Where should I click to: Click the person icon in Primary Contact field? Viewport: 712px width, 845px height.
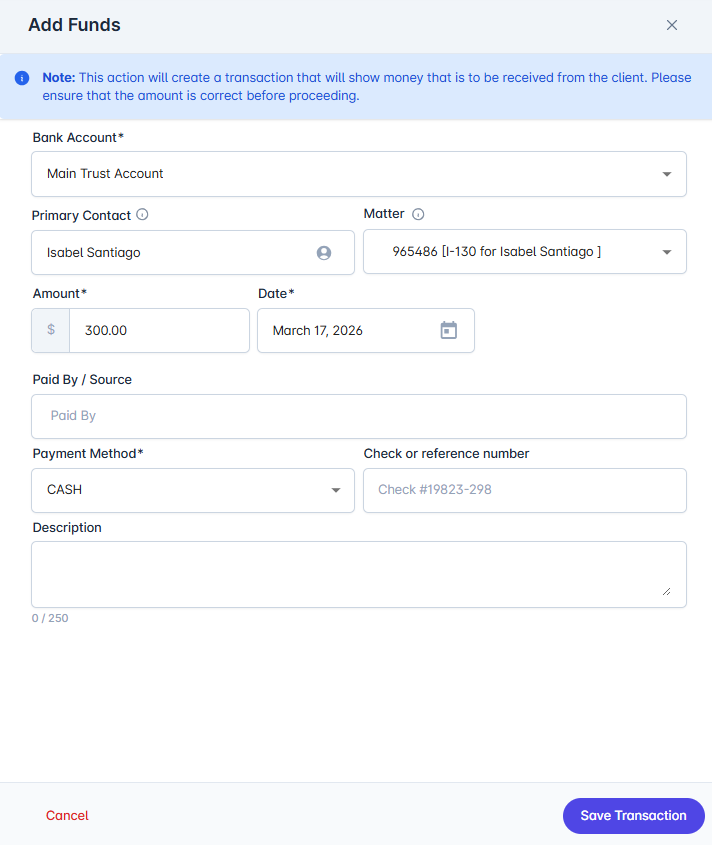click(324, 253)
